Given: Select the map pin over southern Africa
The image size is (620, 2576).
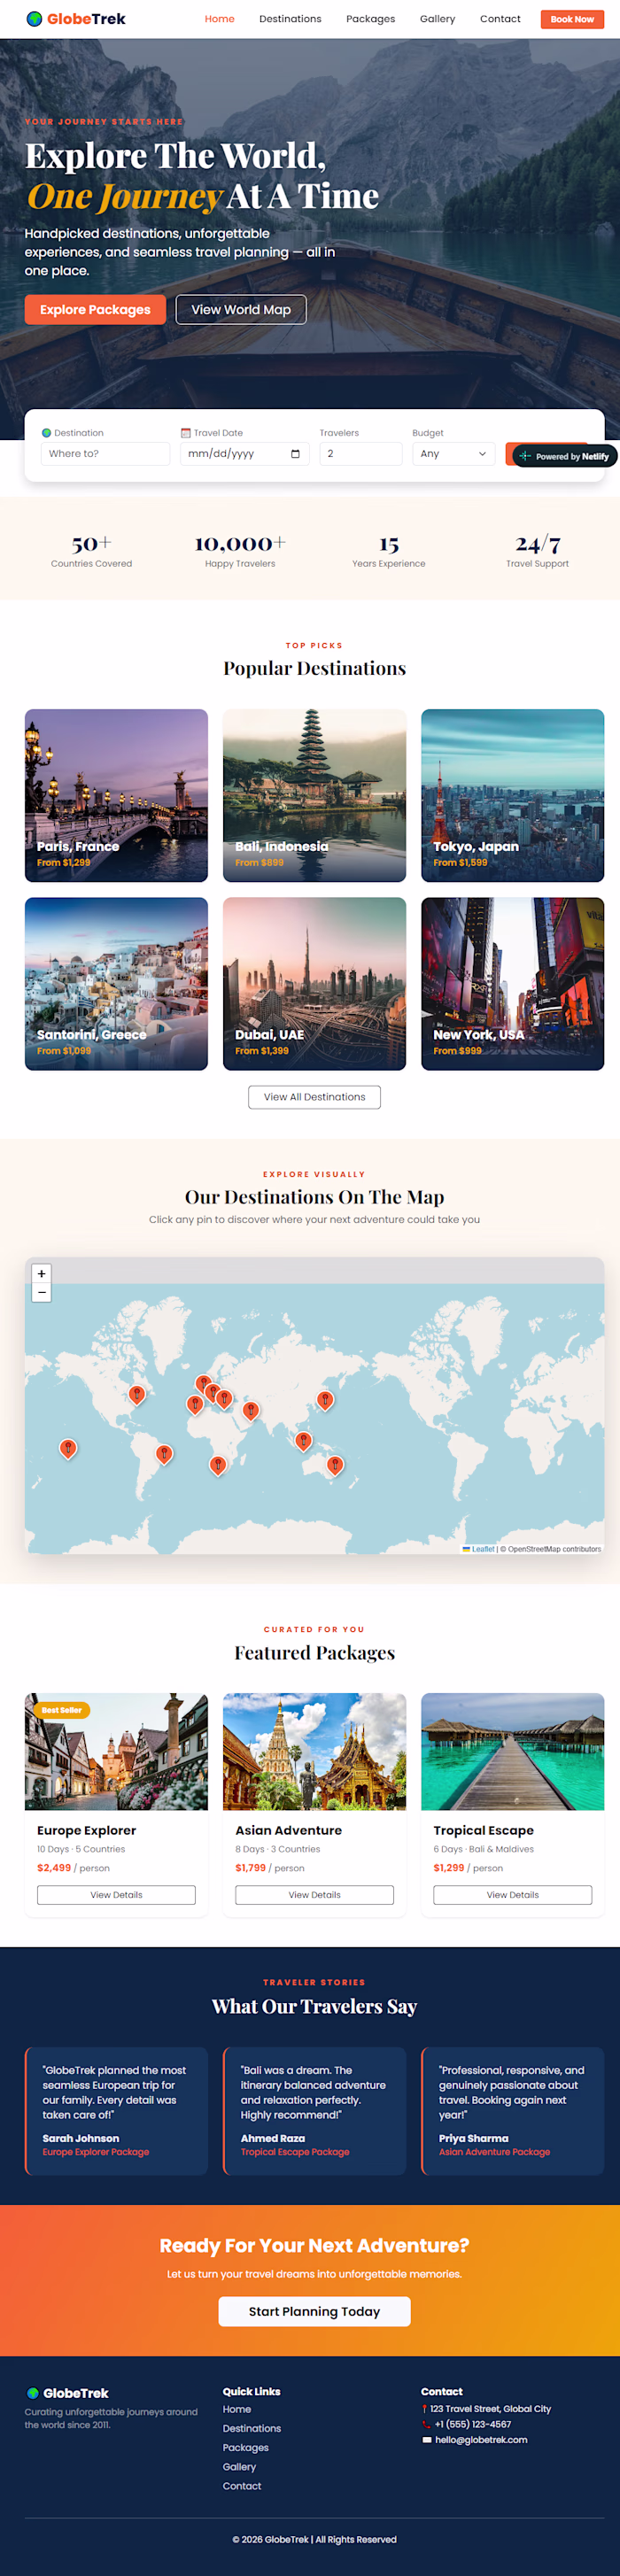Looking at the screenshot, I should pyautogui.click(x=217, y=1465).
